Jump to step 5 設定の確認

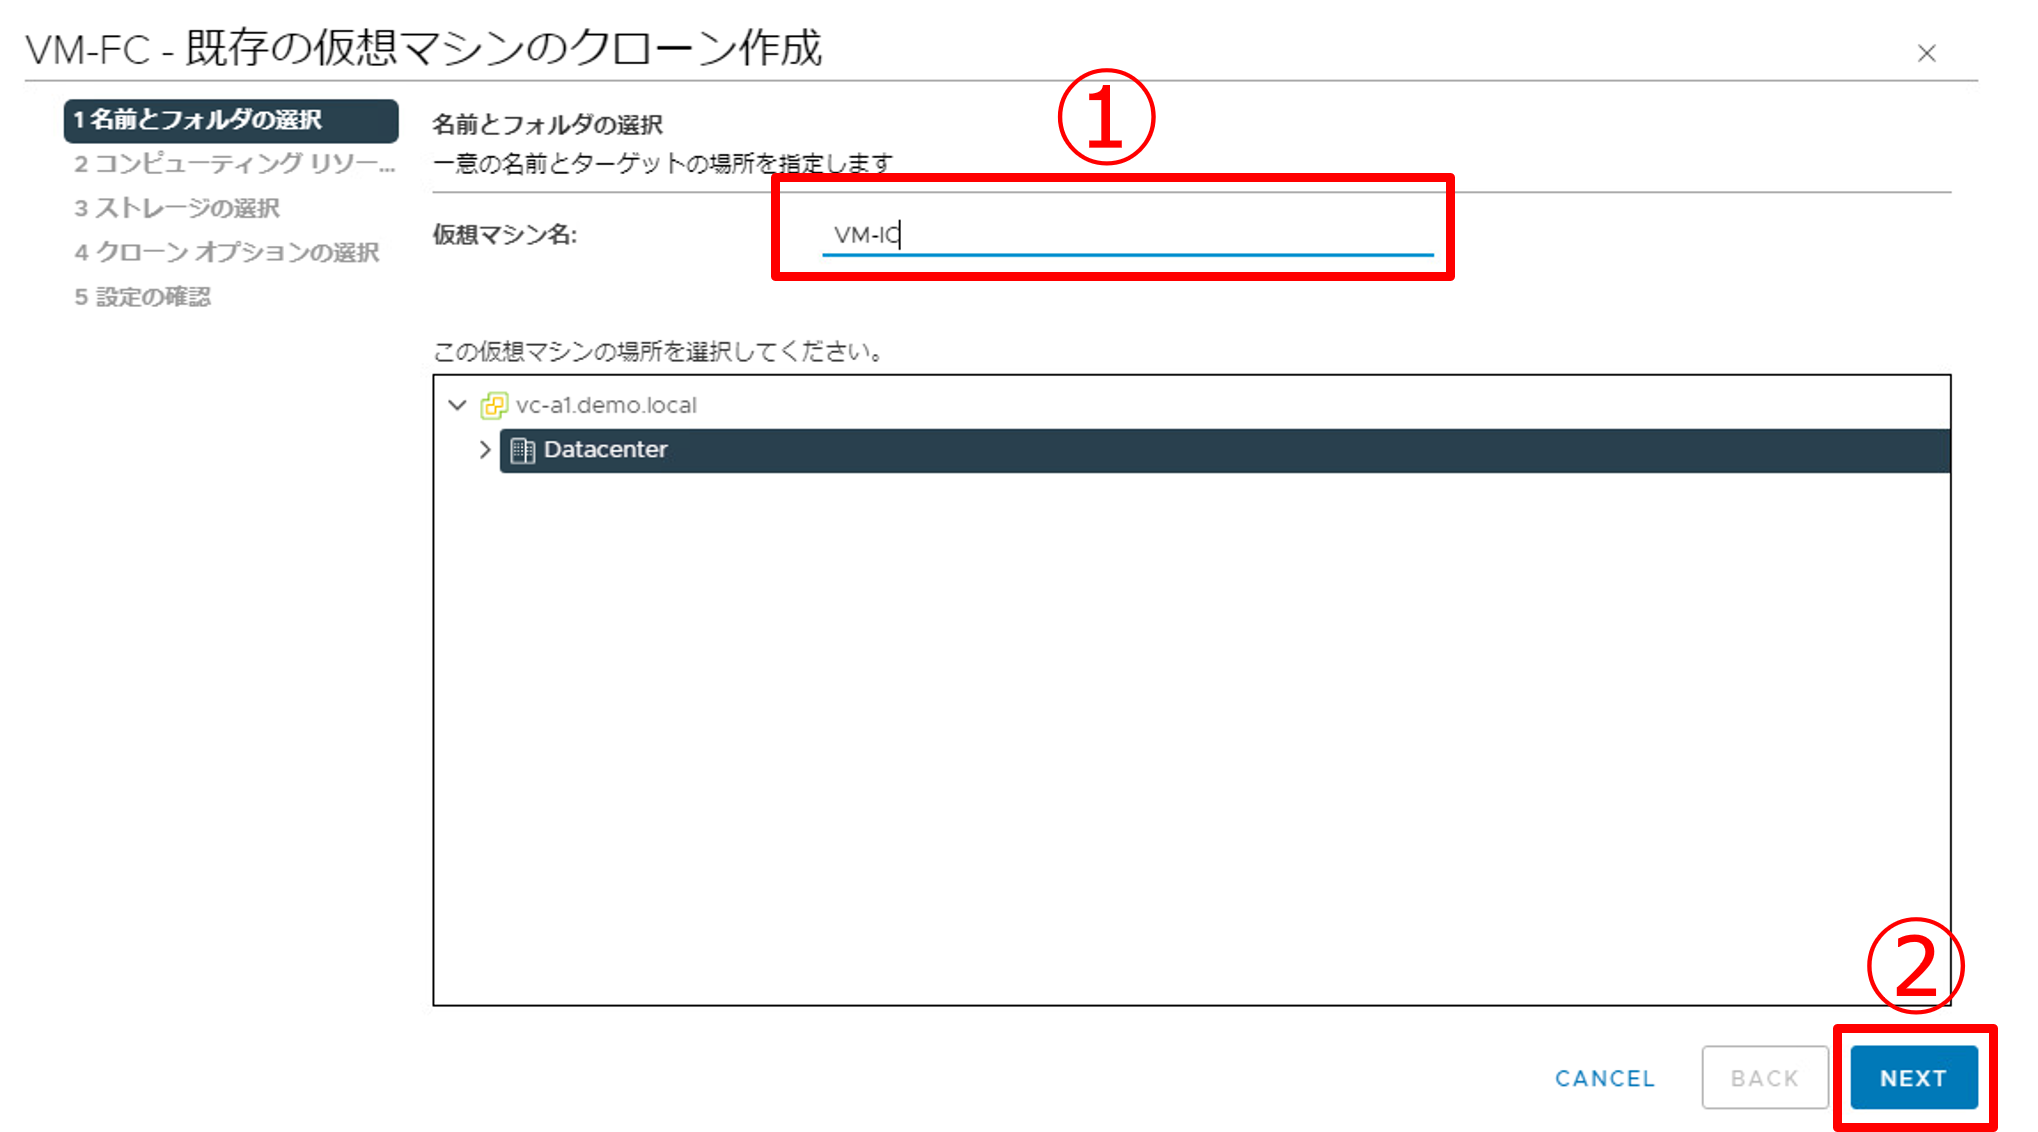(143, 297)
